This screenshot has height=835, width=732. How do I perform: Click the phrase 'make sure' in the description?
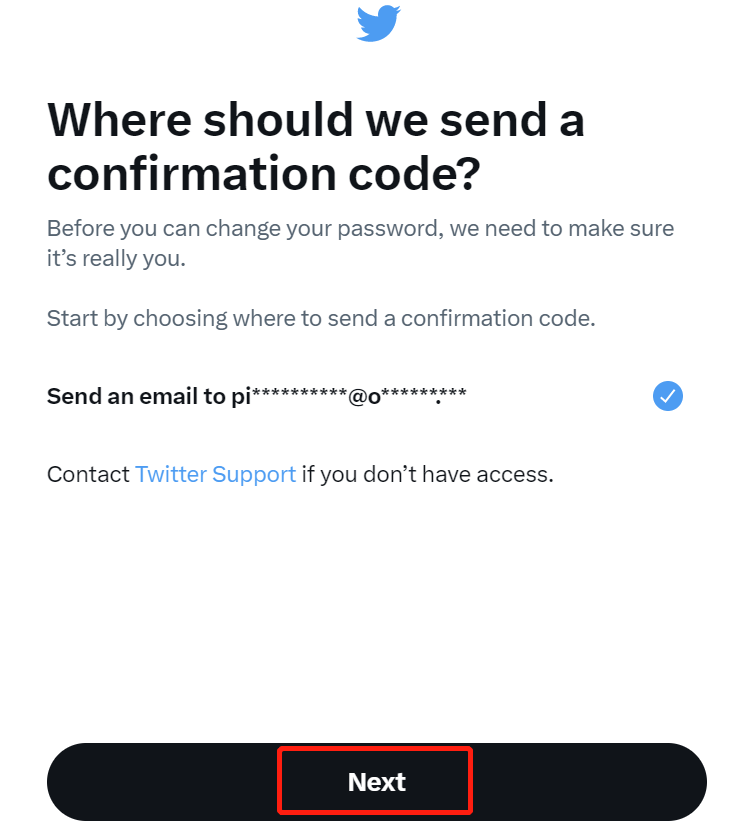(x=621, y=228)
